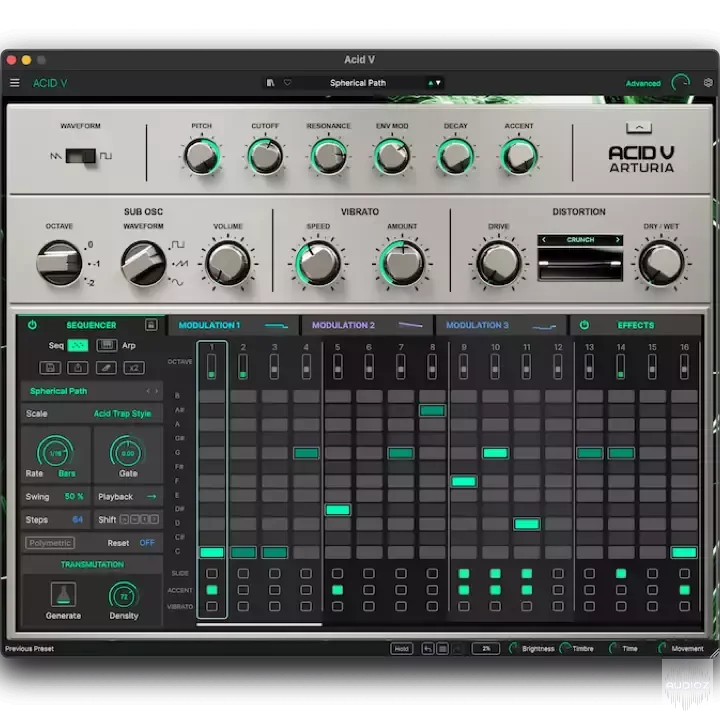The width and height of the screenshot is (720, 720).
Task: Change Playback direction arrow
Action: (x=152, y=496)
